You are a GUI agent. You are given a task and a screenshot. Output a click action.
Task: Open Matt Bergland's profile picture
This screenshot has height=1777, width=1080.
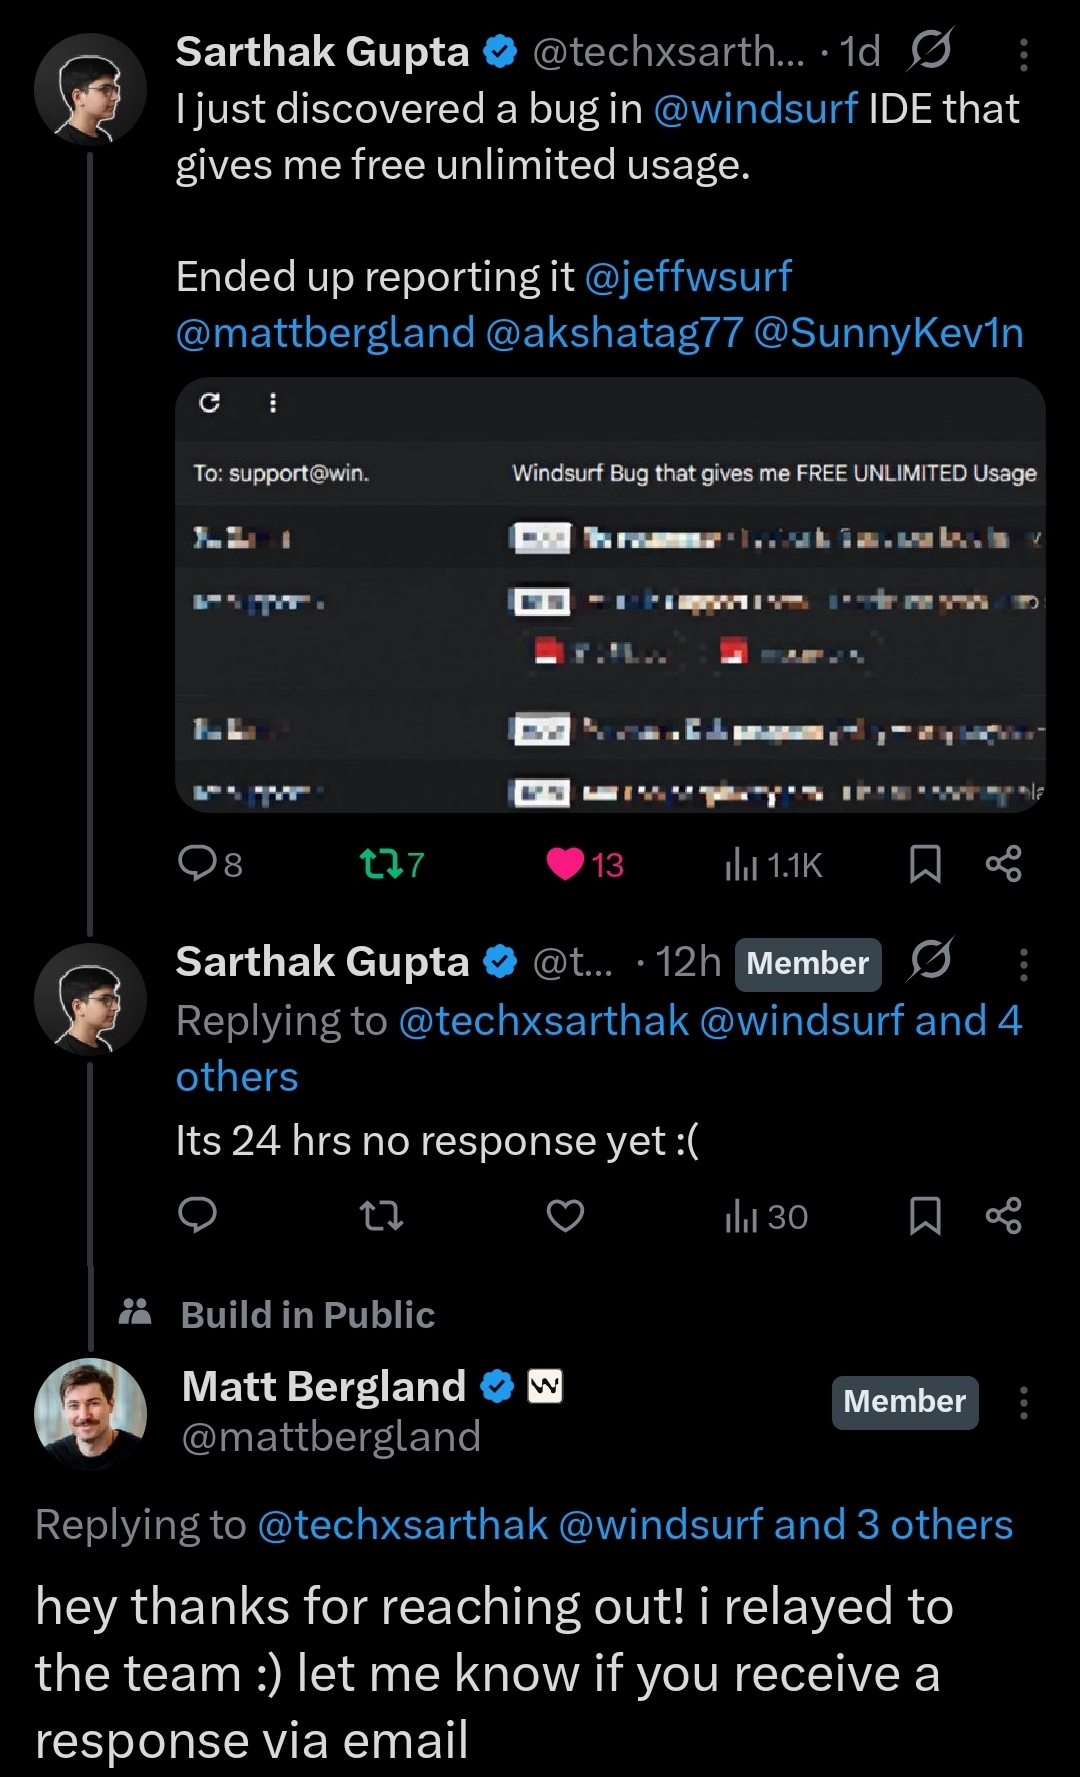pos(90,1412)
